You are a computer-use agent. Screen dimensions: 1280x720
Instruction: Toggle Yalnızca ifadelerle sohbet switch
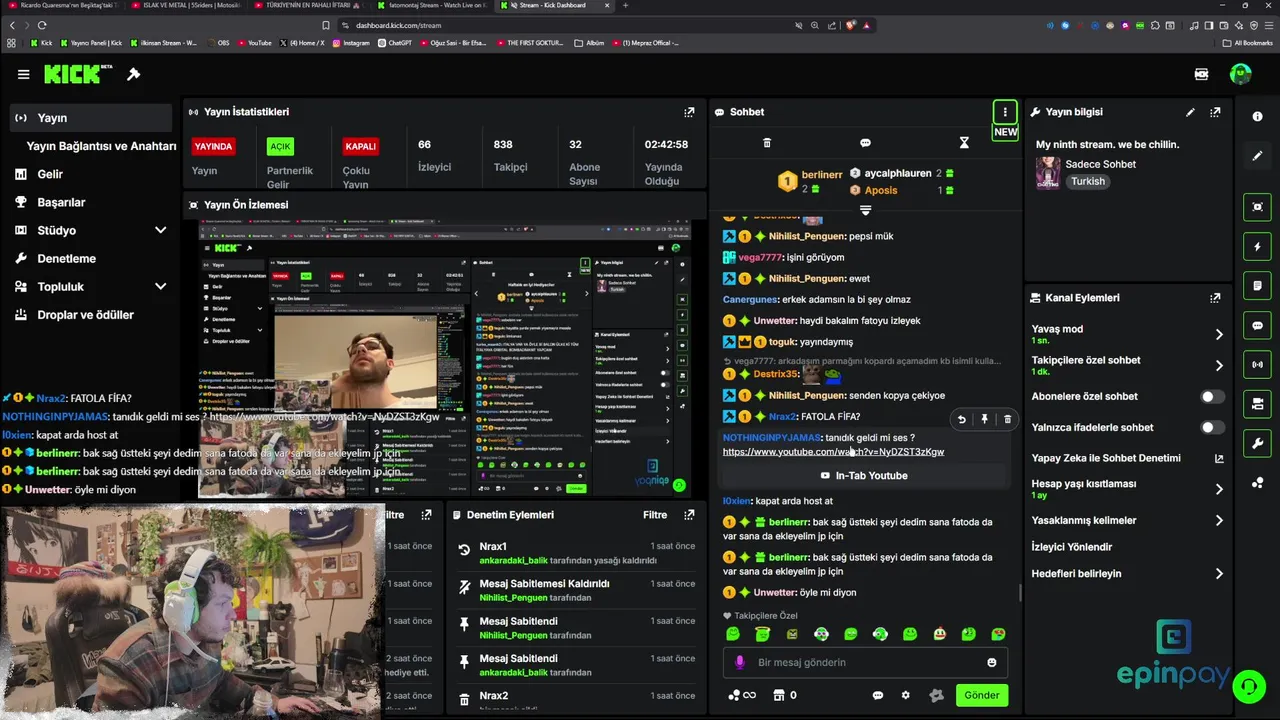(x=1212, y=427)
